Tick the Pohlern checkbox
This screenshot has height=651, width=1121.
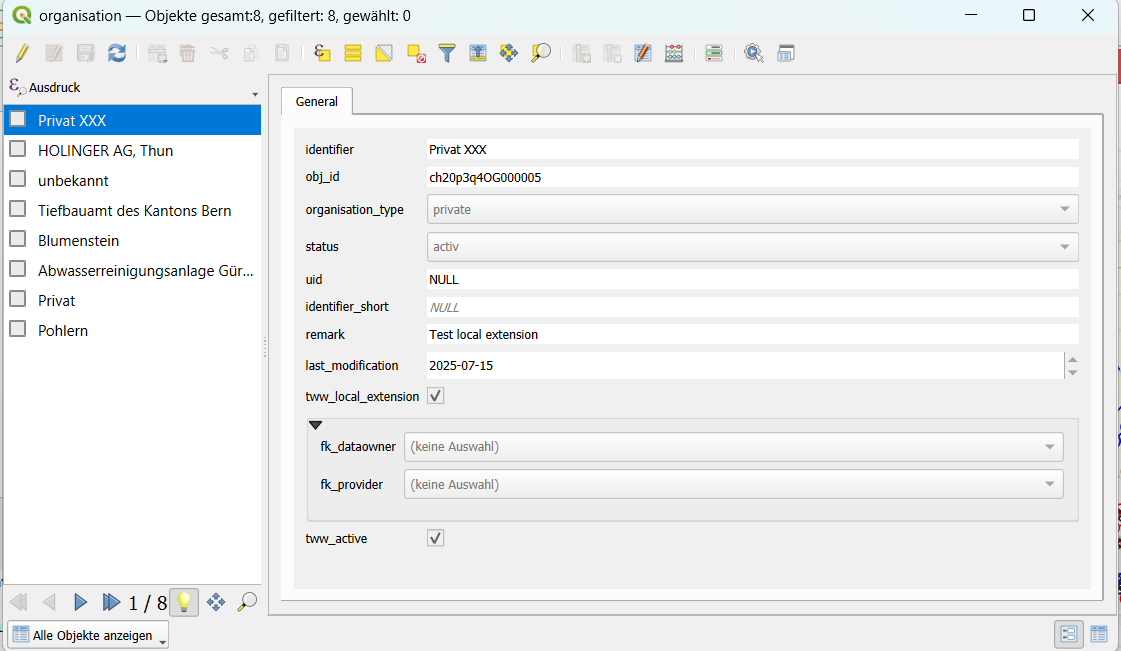click(18, 329)
